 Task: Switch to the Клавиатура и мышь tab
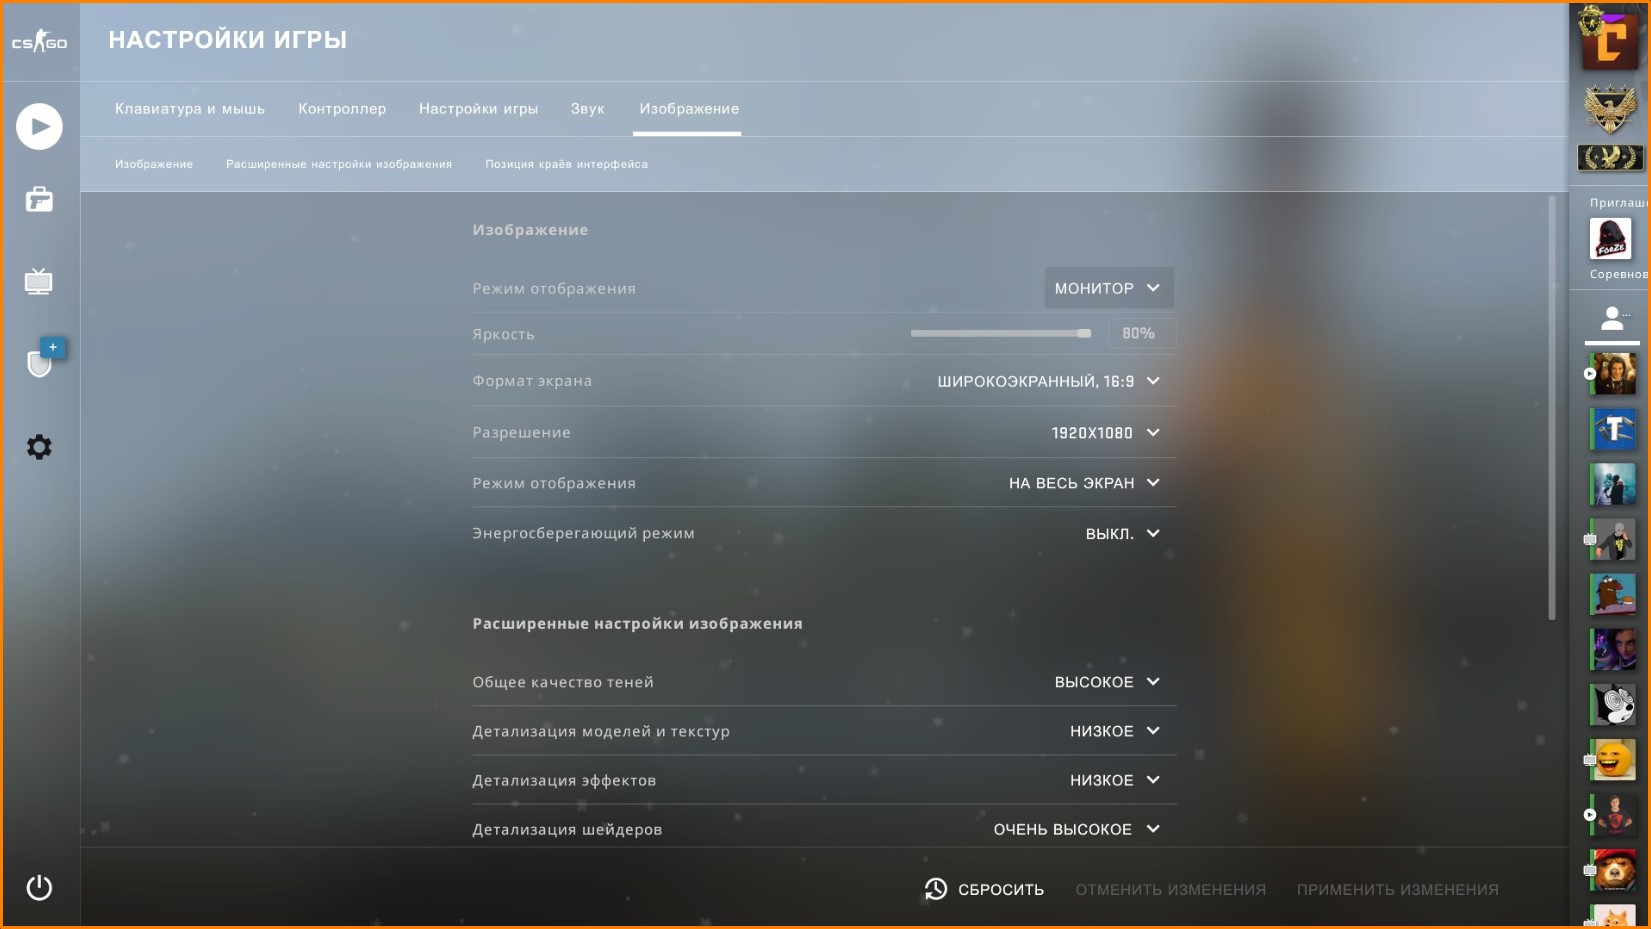(190, 109)
